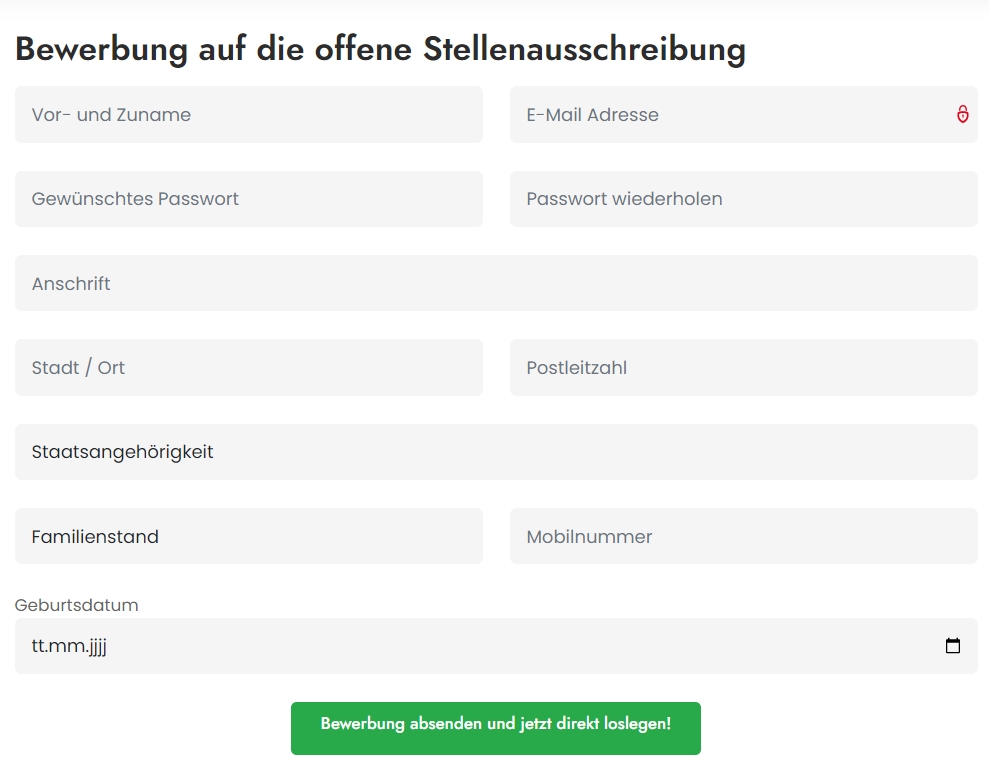Expand the Familienstand selection field
The image size is (989, 763).
(249, 536)
